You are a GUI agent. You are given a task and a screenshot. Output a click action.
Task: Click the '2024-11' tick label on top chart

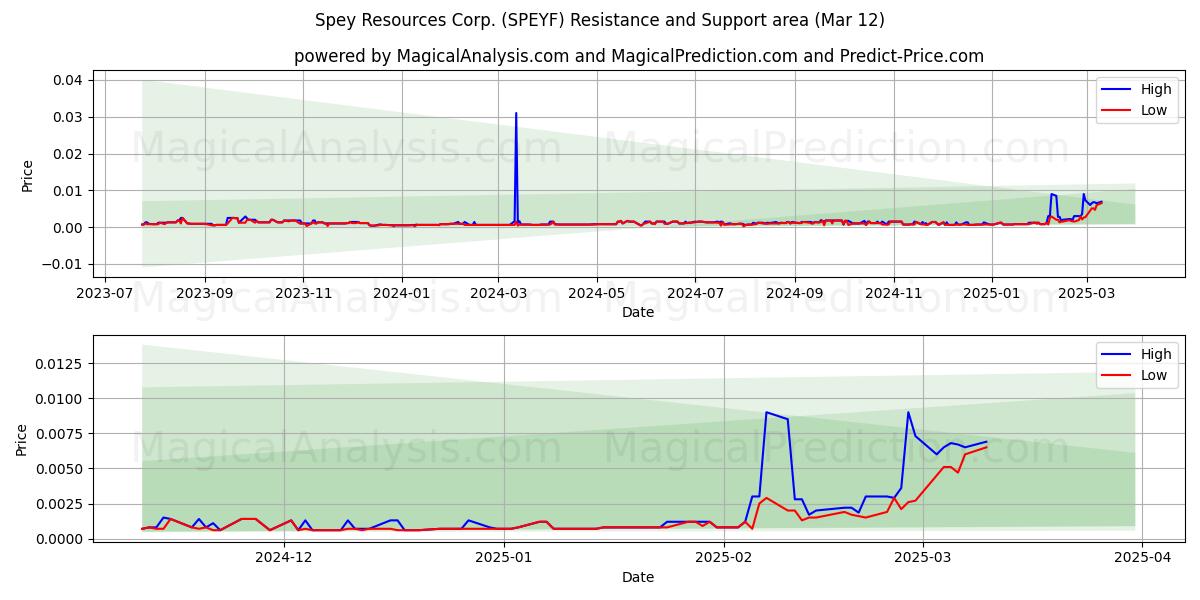pos(893,294)
